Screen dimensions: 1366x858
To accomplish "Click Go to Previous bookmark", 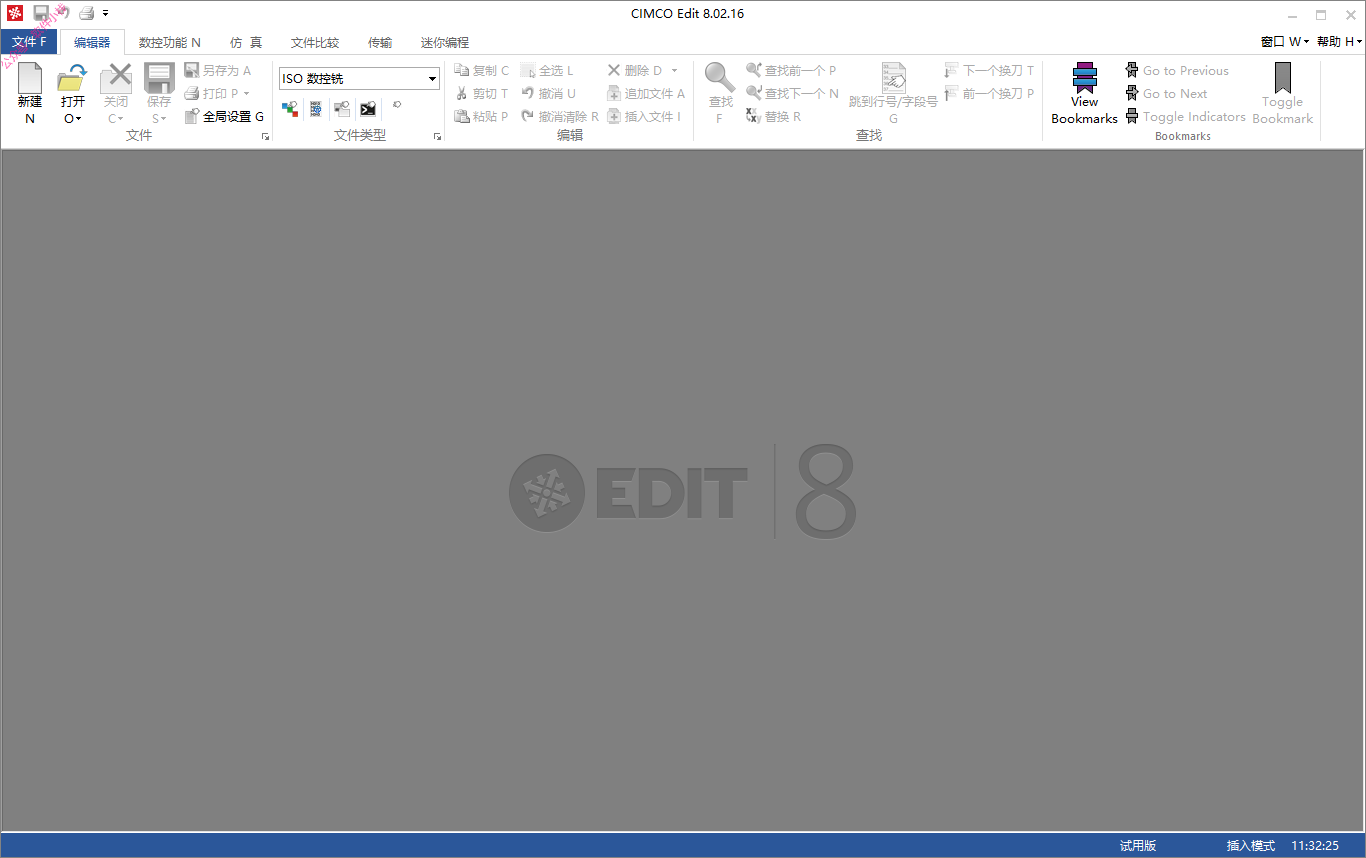I will (1177, 70).
